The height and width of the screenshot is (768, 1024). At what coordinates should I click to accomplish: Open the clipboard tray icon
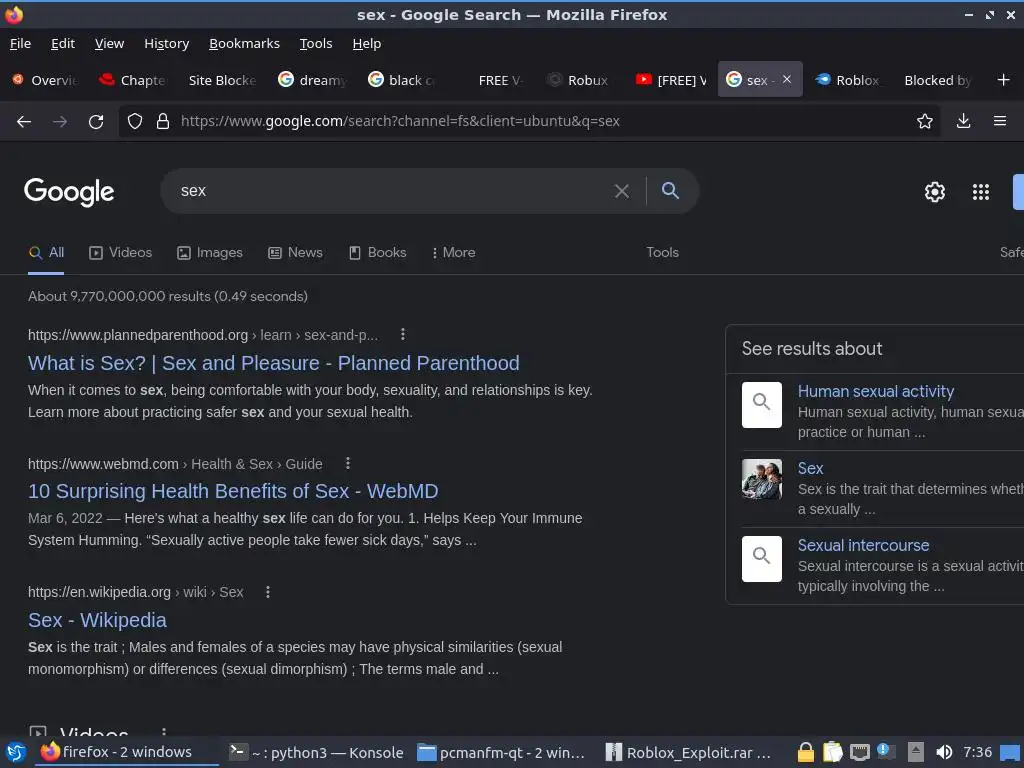[833, 752]
